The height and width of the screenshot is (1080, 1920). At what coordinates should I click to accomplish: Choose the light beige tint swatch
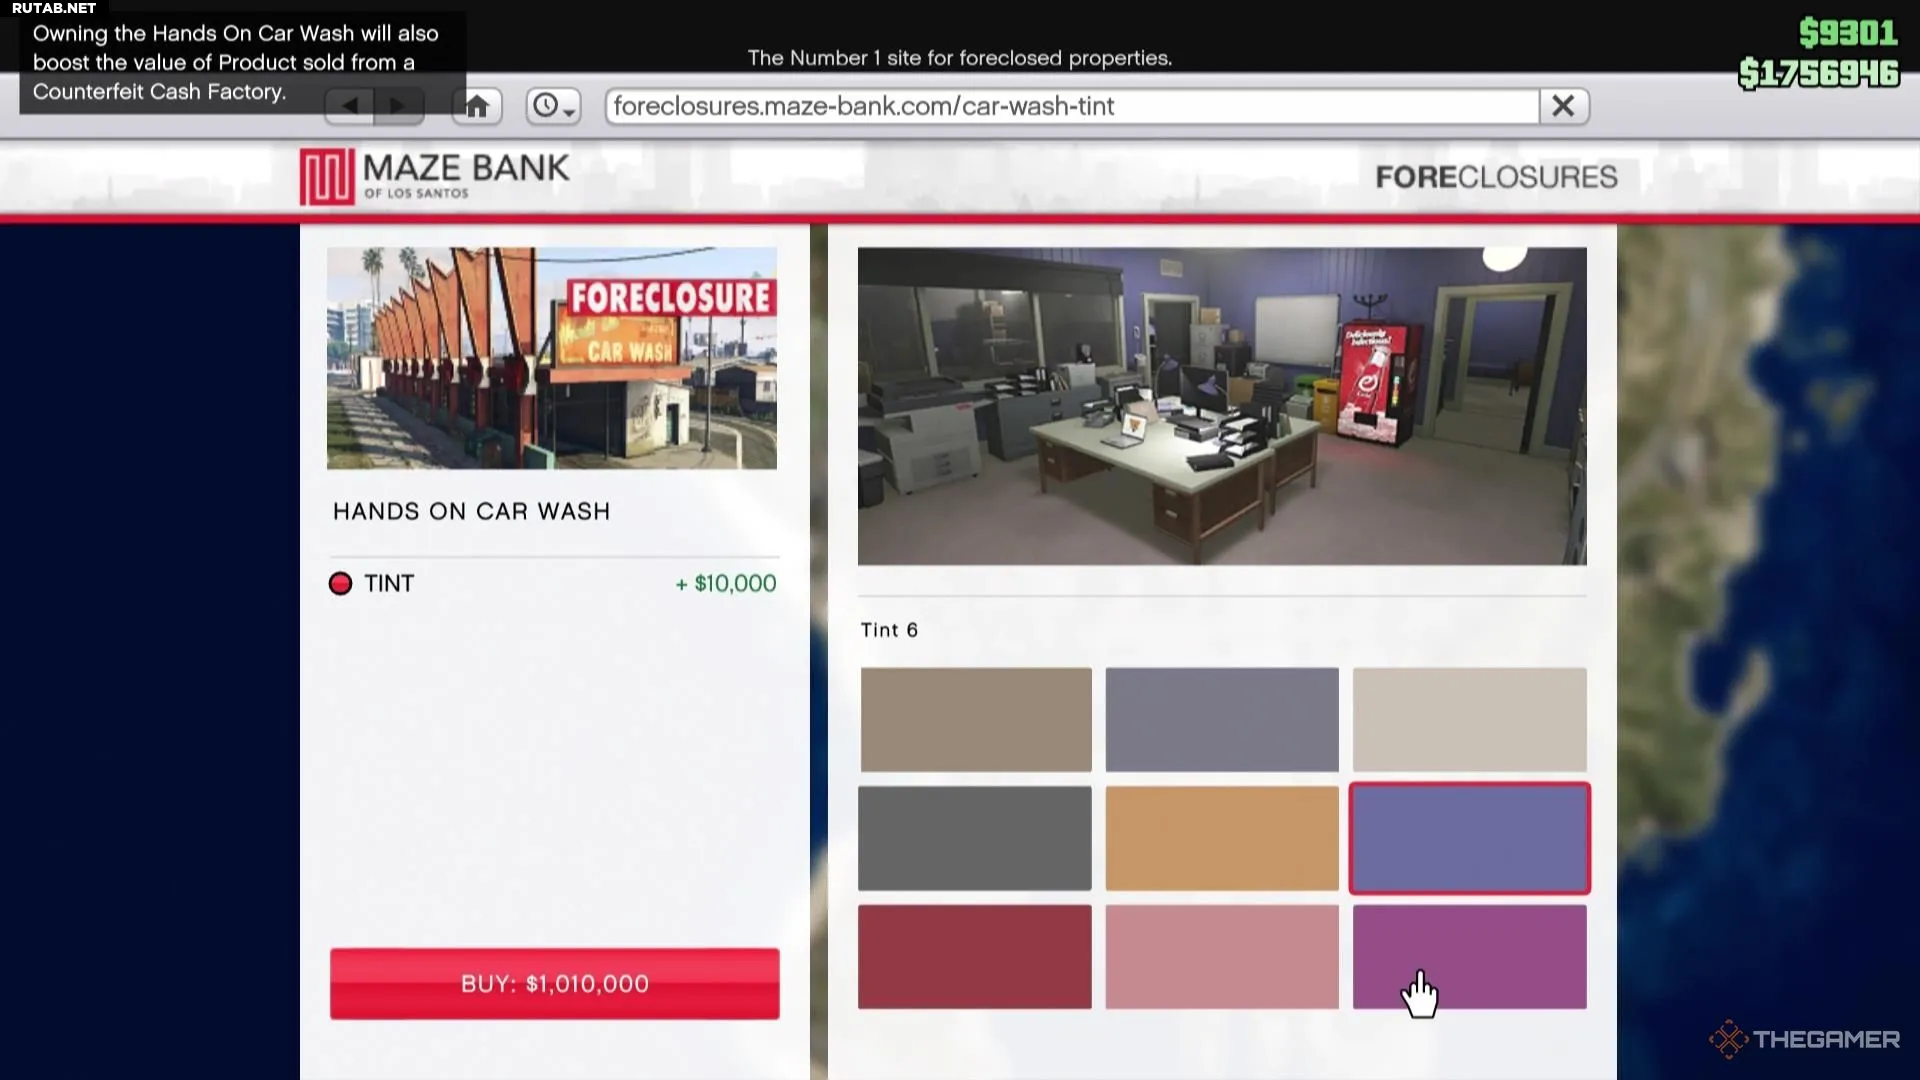coord(1470,720)
